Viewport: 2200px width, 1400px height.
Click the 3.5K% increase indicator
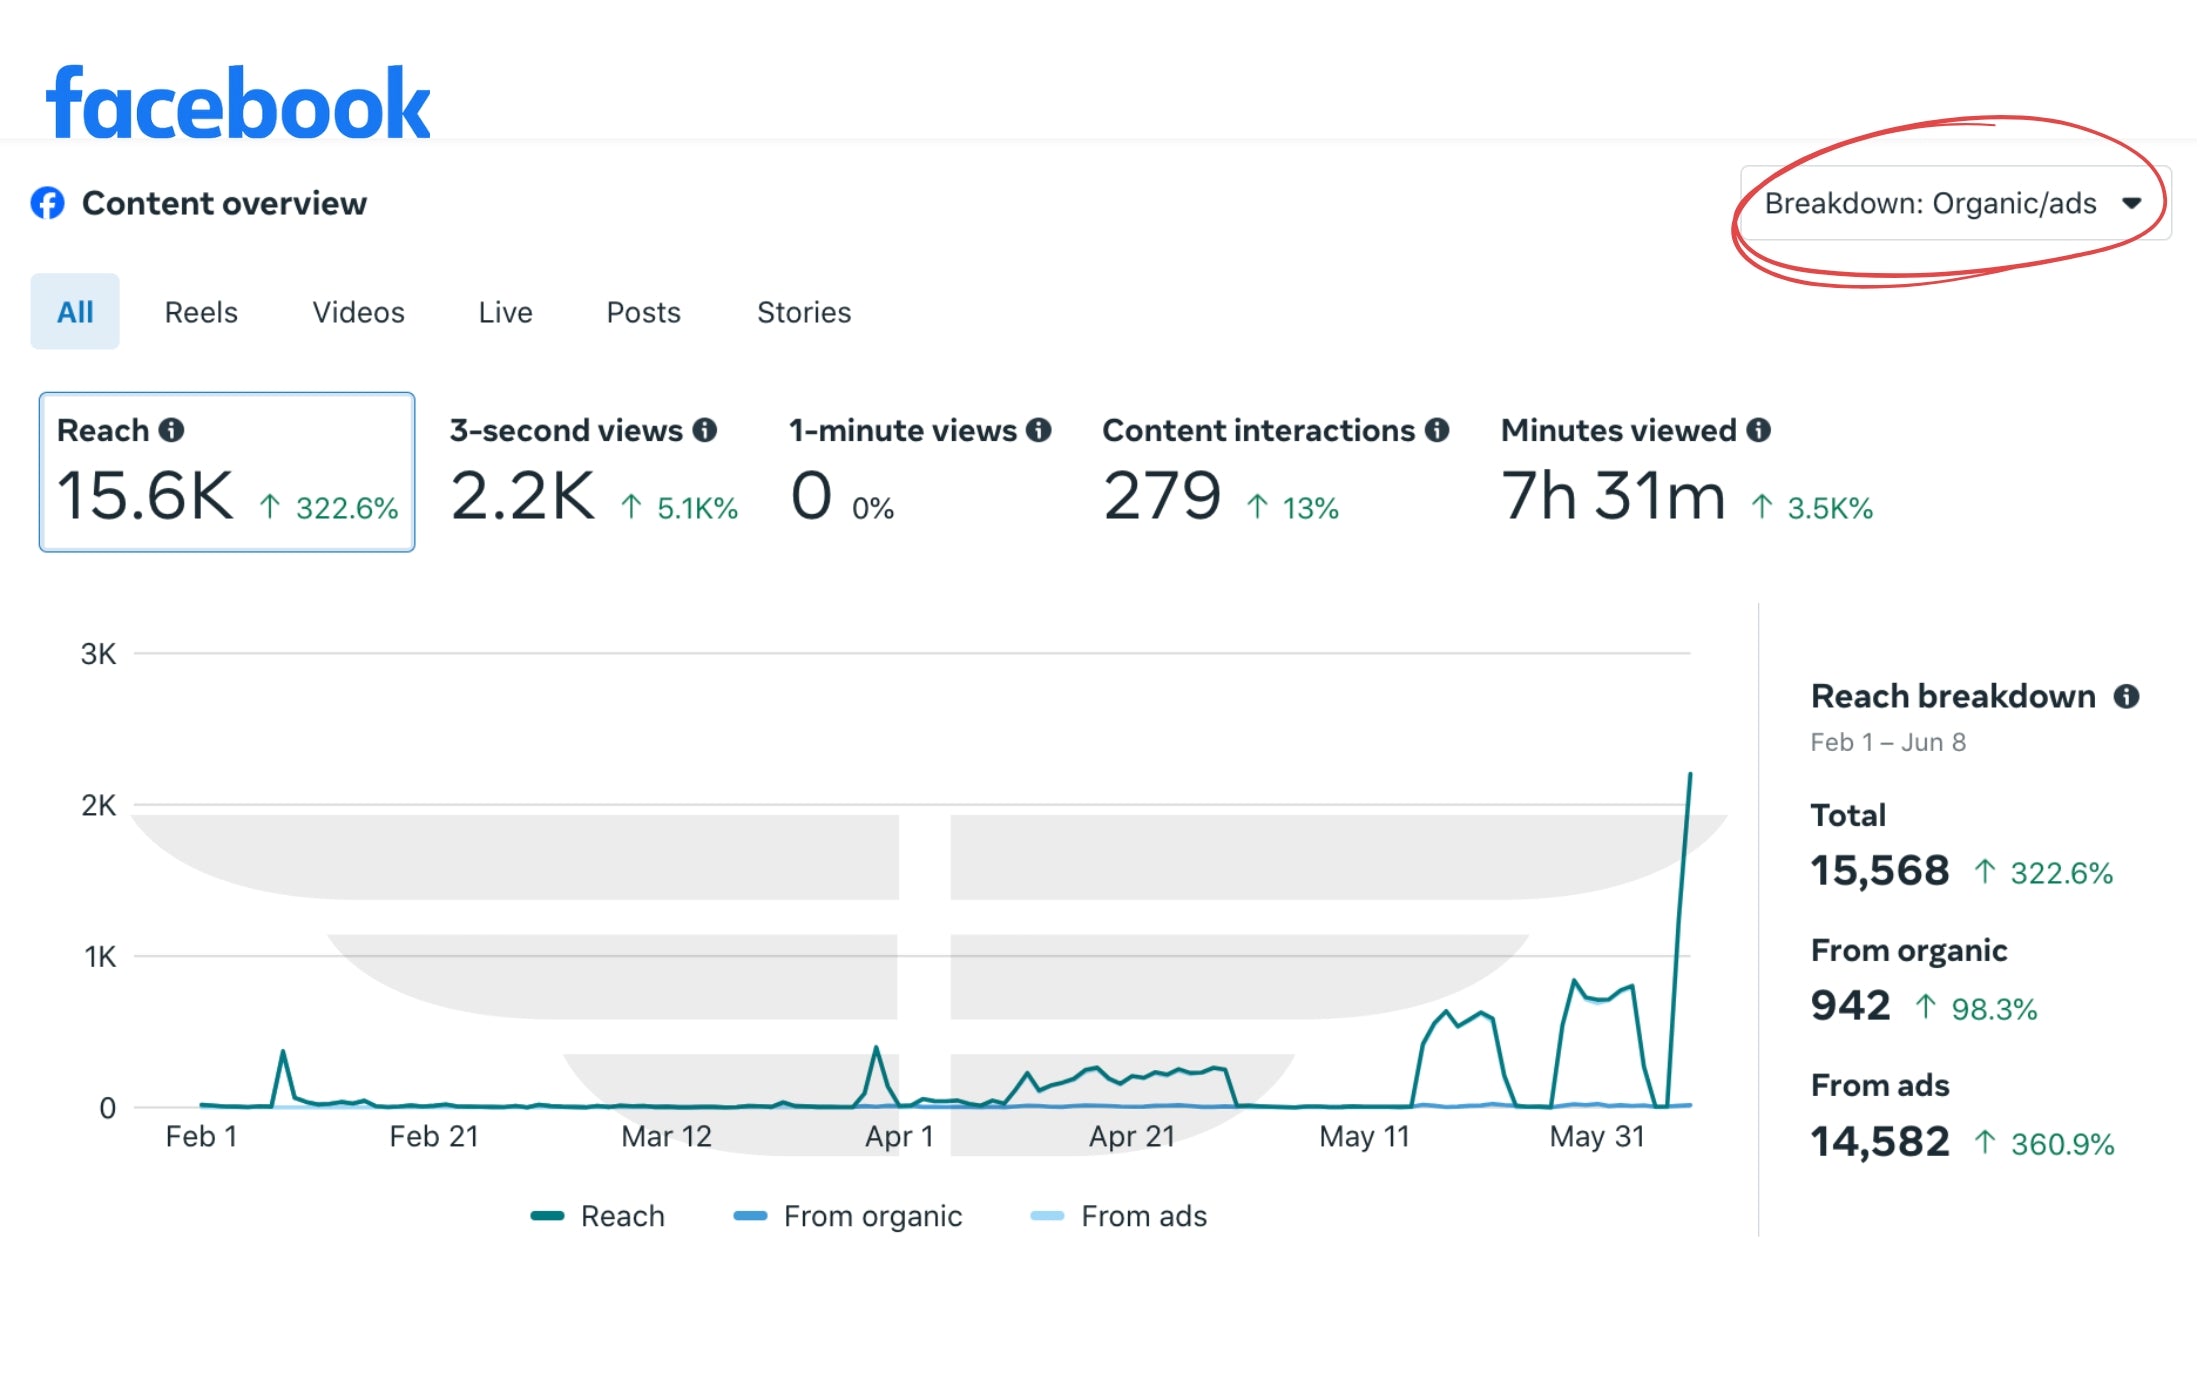(x=1812, y=507)
